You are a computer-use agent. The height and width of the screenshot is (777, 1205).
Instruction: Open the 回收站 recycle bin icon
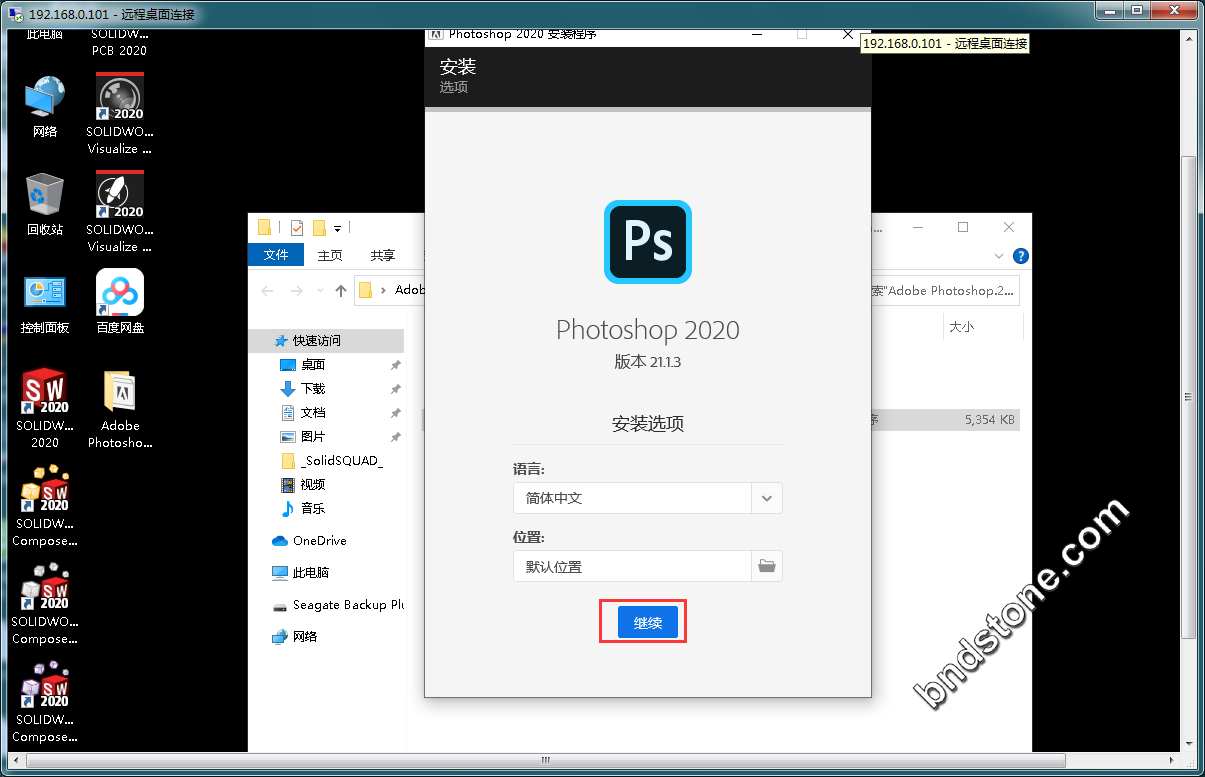click(45, 203)
